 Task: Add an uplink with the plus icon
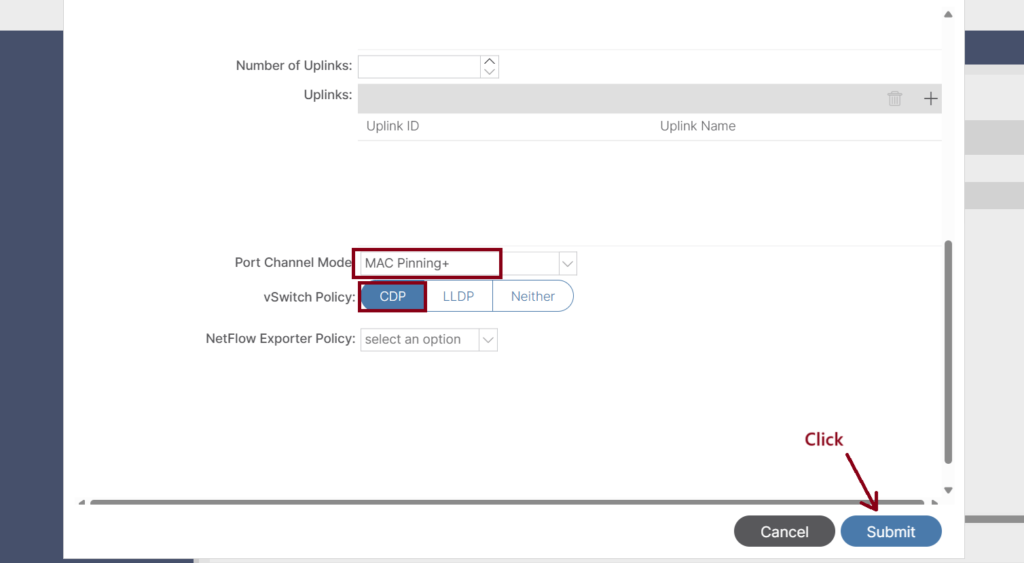pyautogui.click(x=931, y=99)
